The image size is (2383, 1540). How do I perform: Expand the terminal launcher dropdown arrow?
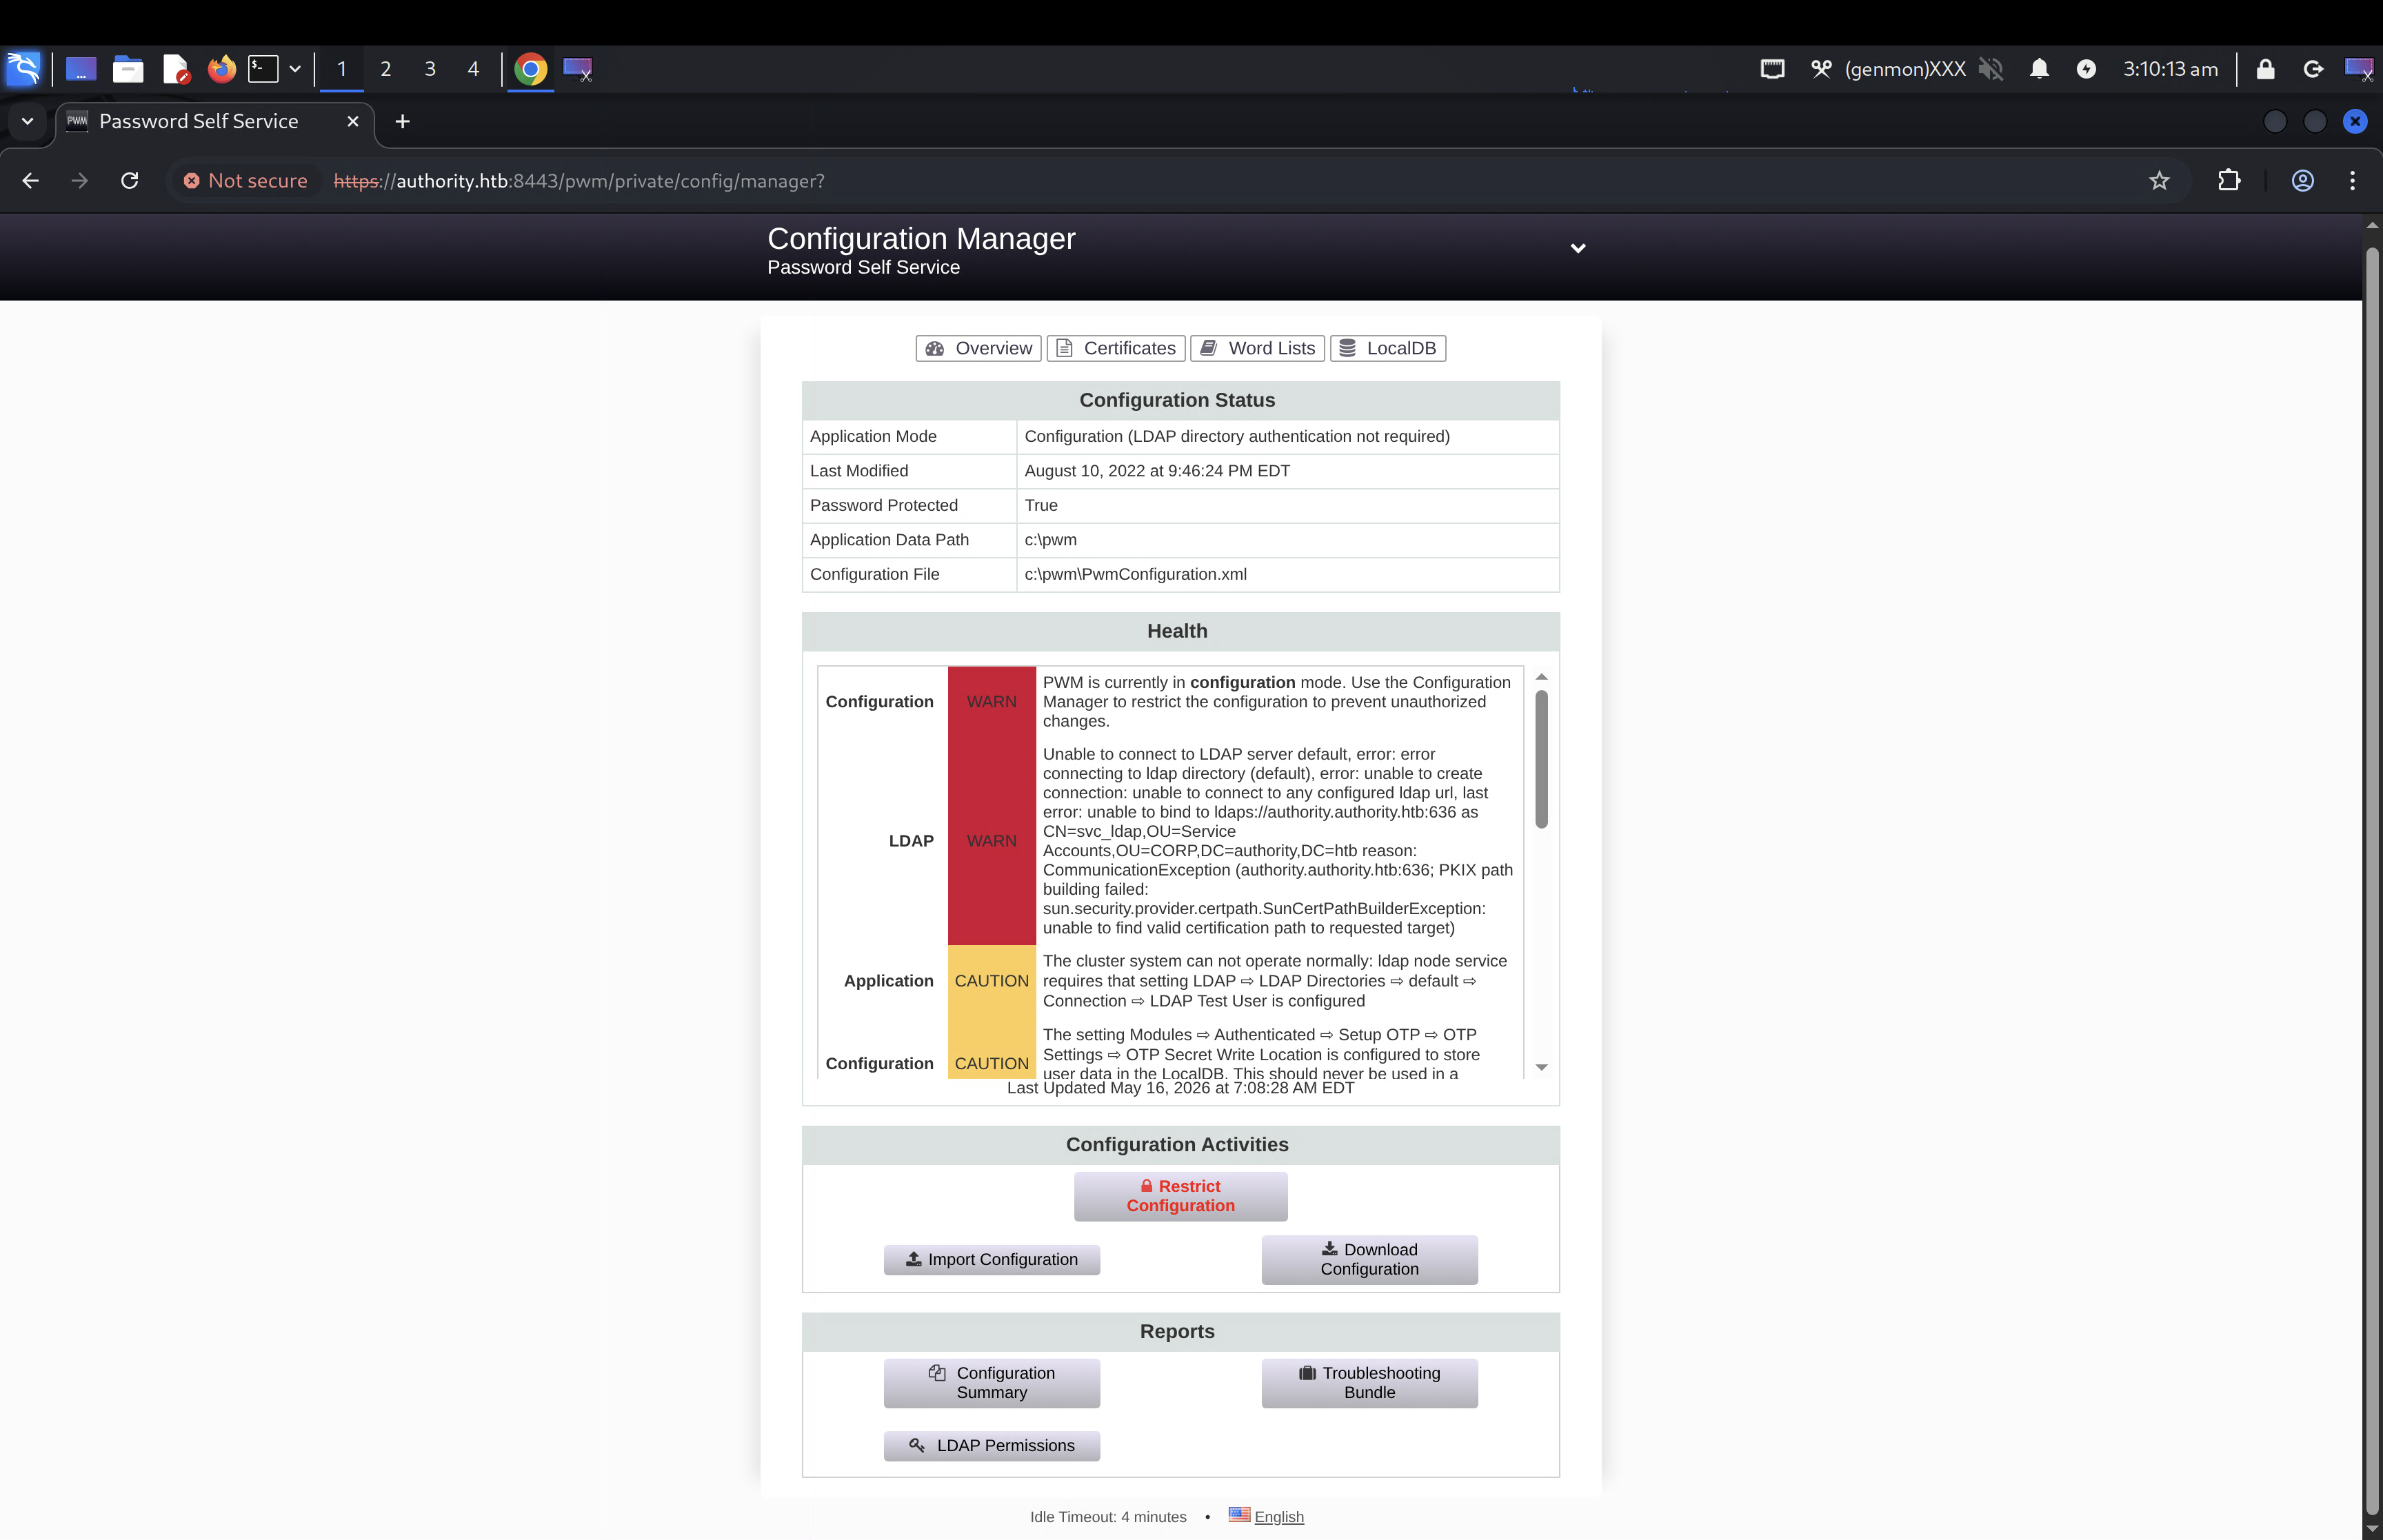point(295,69)
